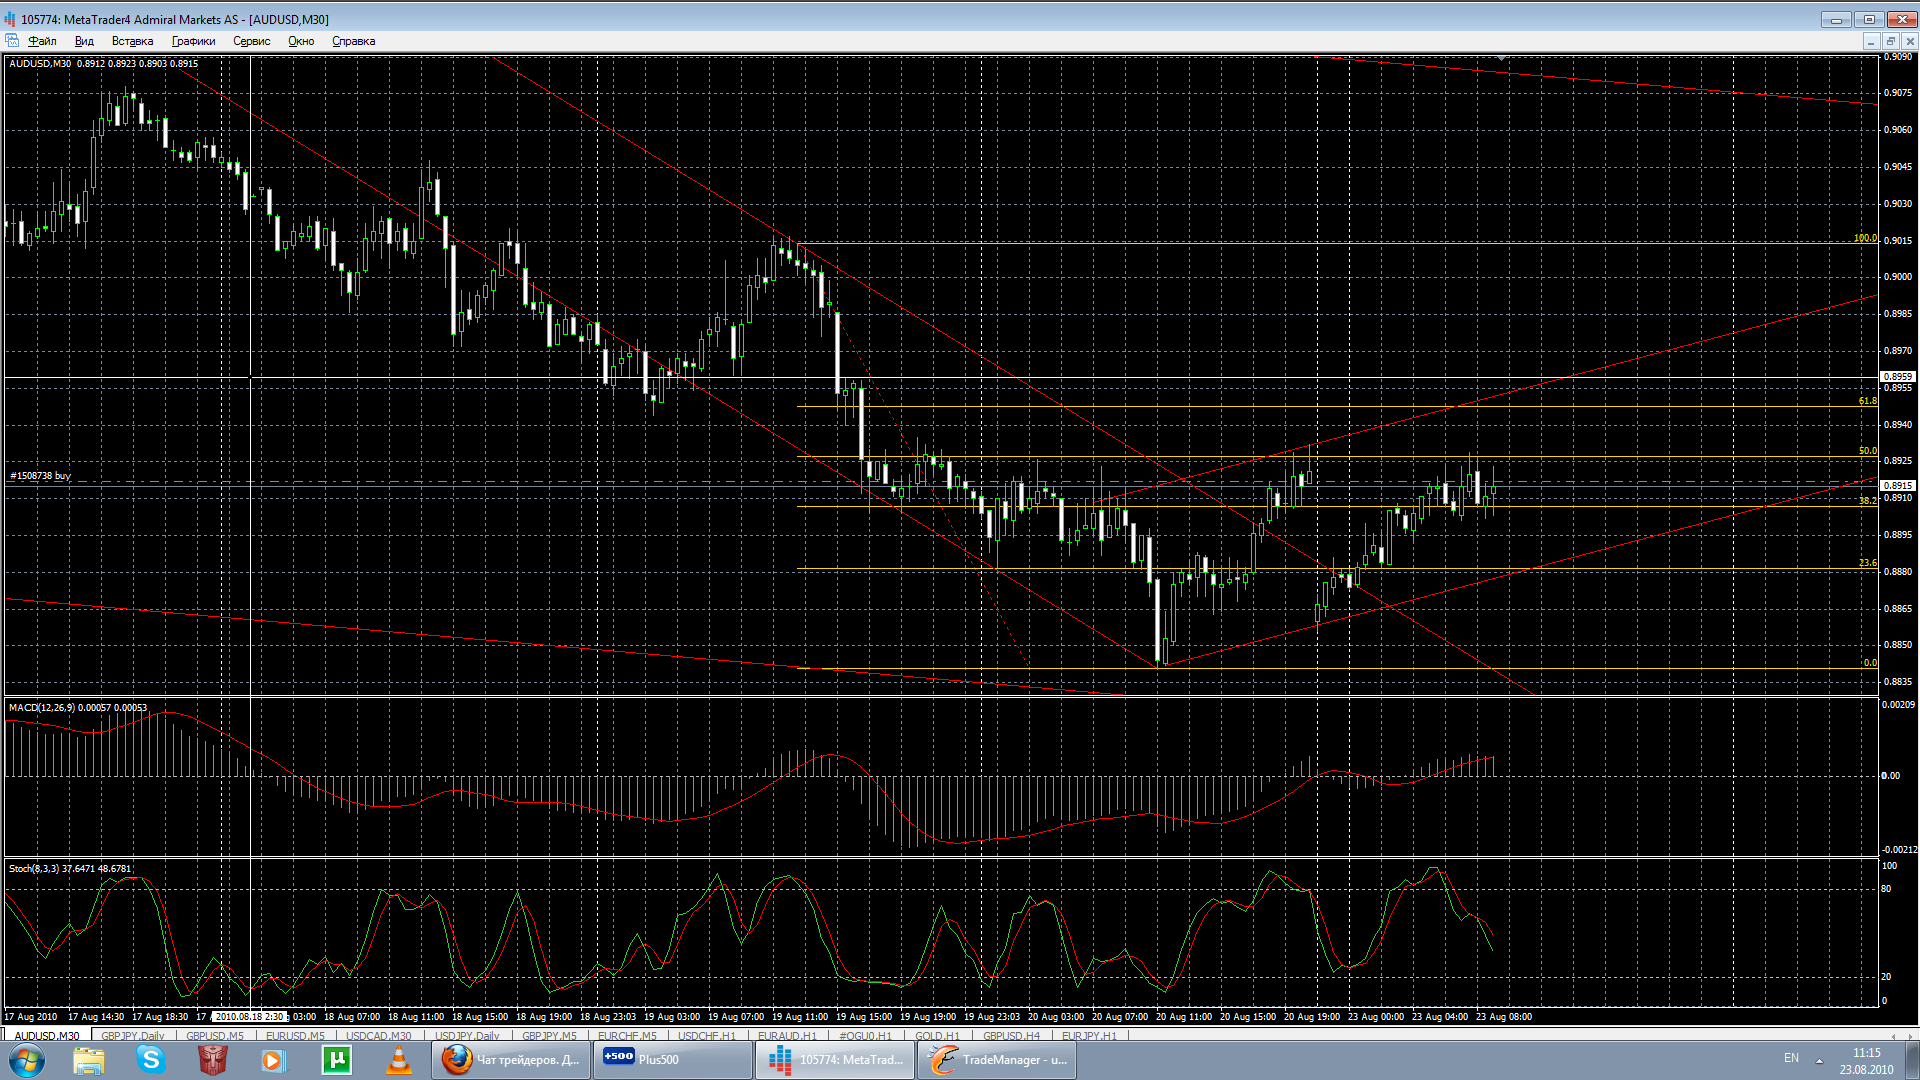Open the Файл menu
1920x1080 pixels.
[x=42, y=41]
